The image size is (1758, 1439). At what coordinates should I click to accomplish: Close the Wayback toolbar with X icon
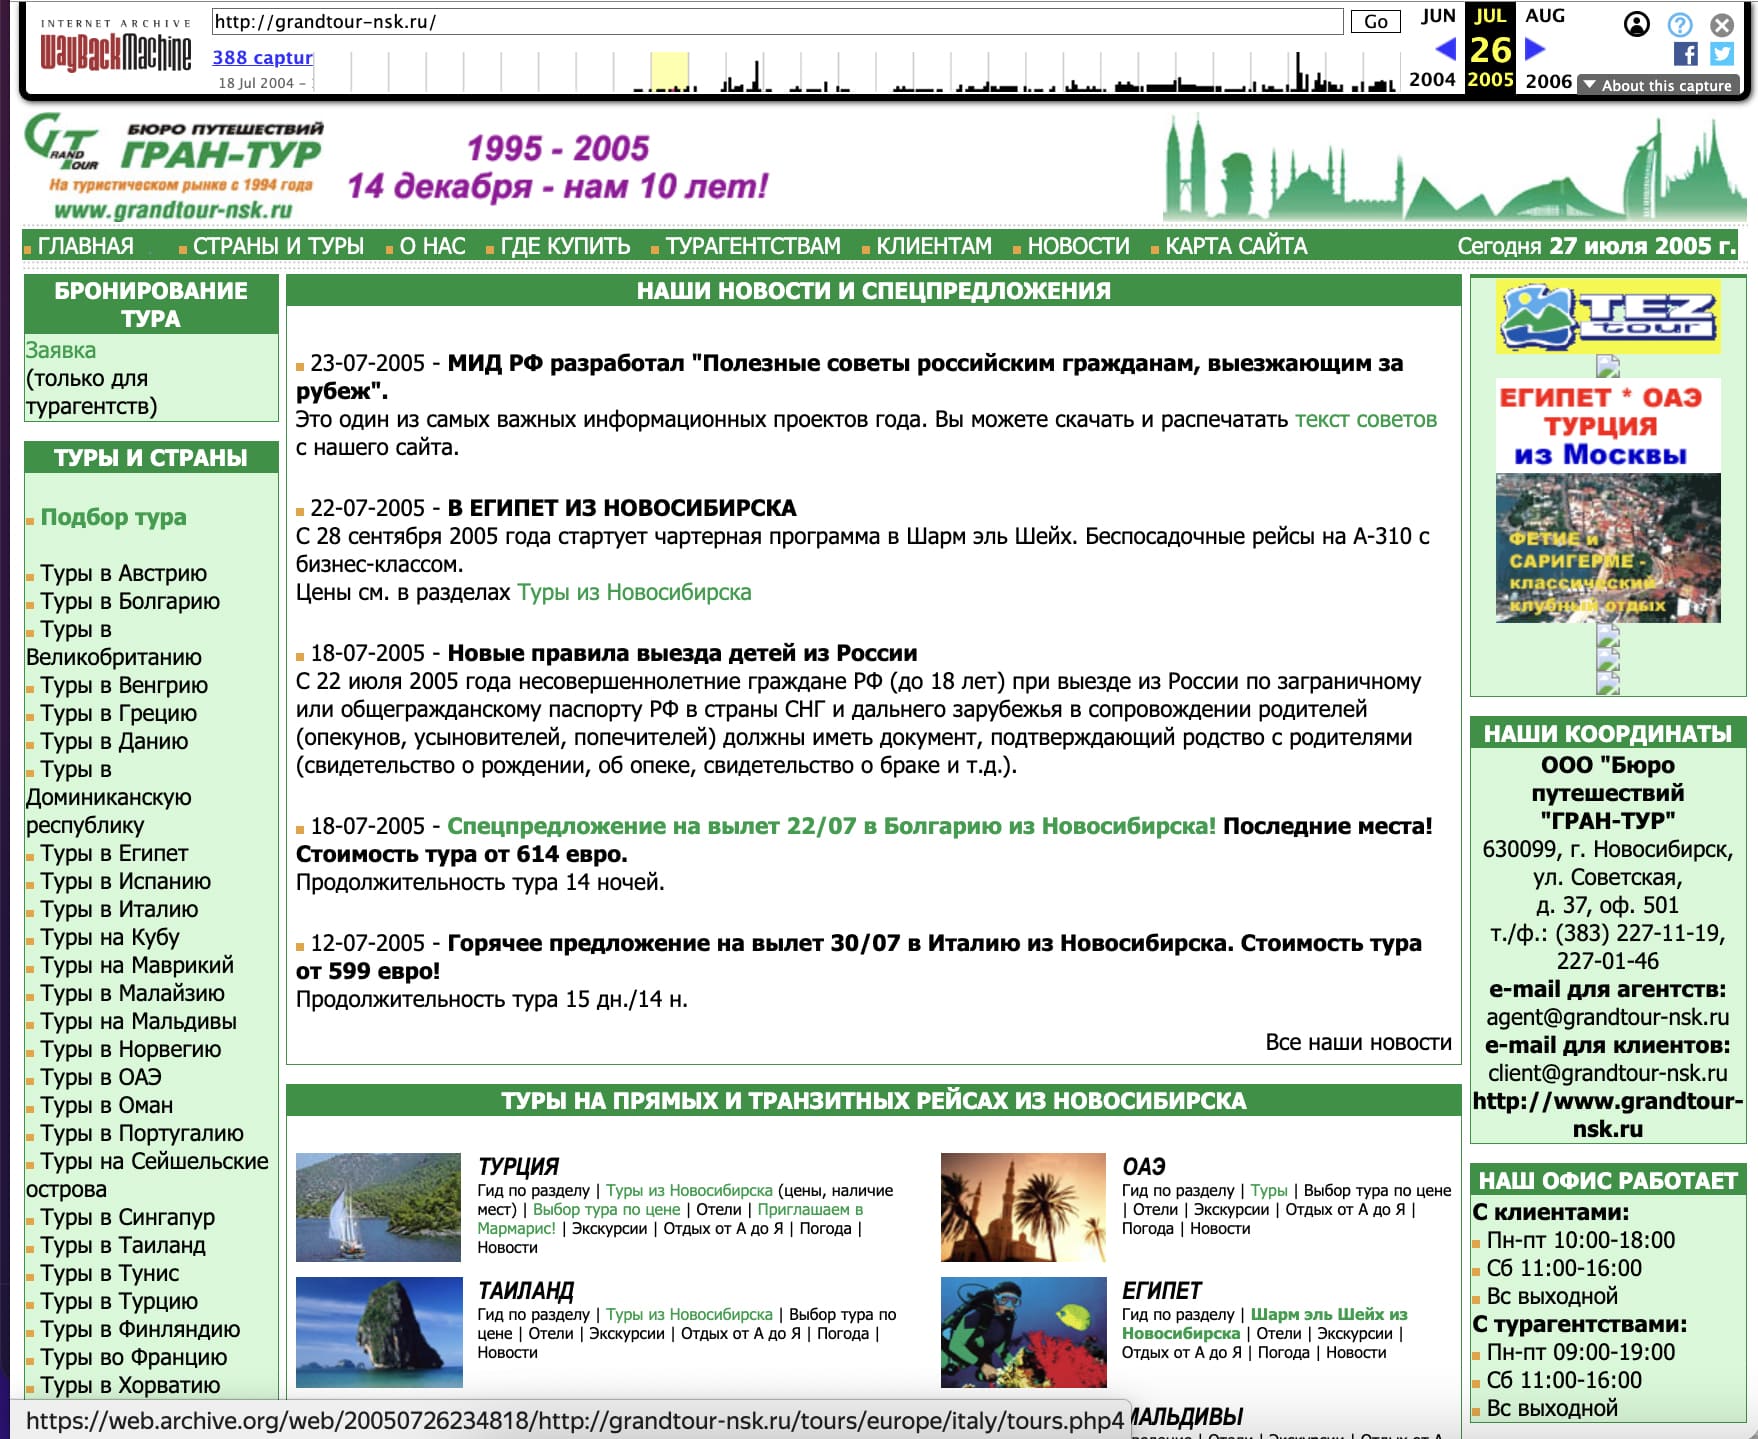(1722, 24)
